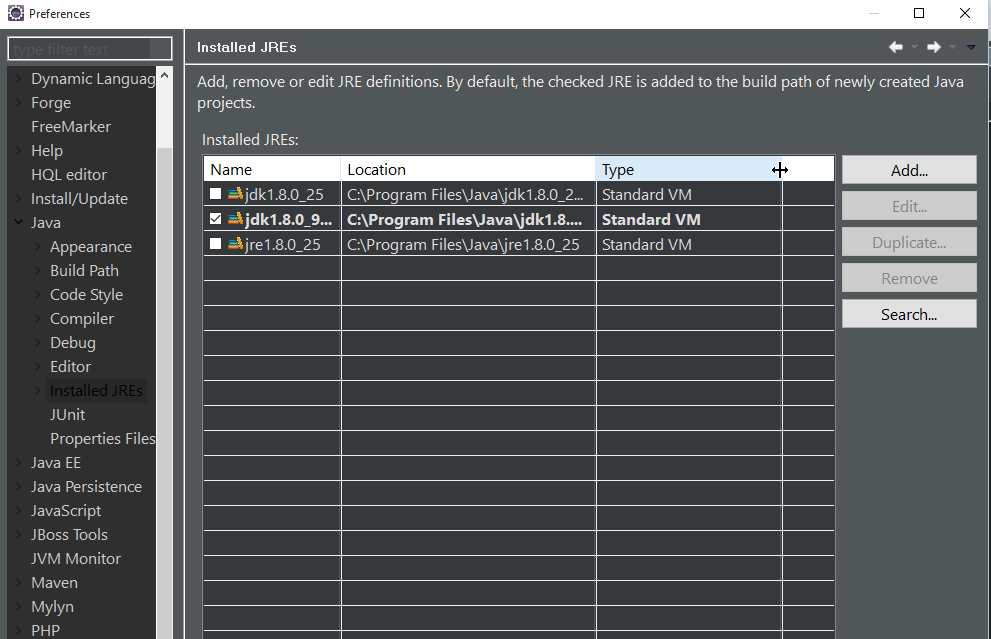The height and width of the screenshot is (639, 991).
Task: Click the Edit... button
Action: (909, 206)
